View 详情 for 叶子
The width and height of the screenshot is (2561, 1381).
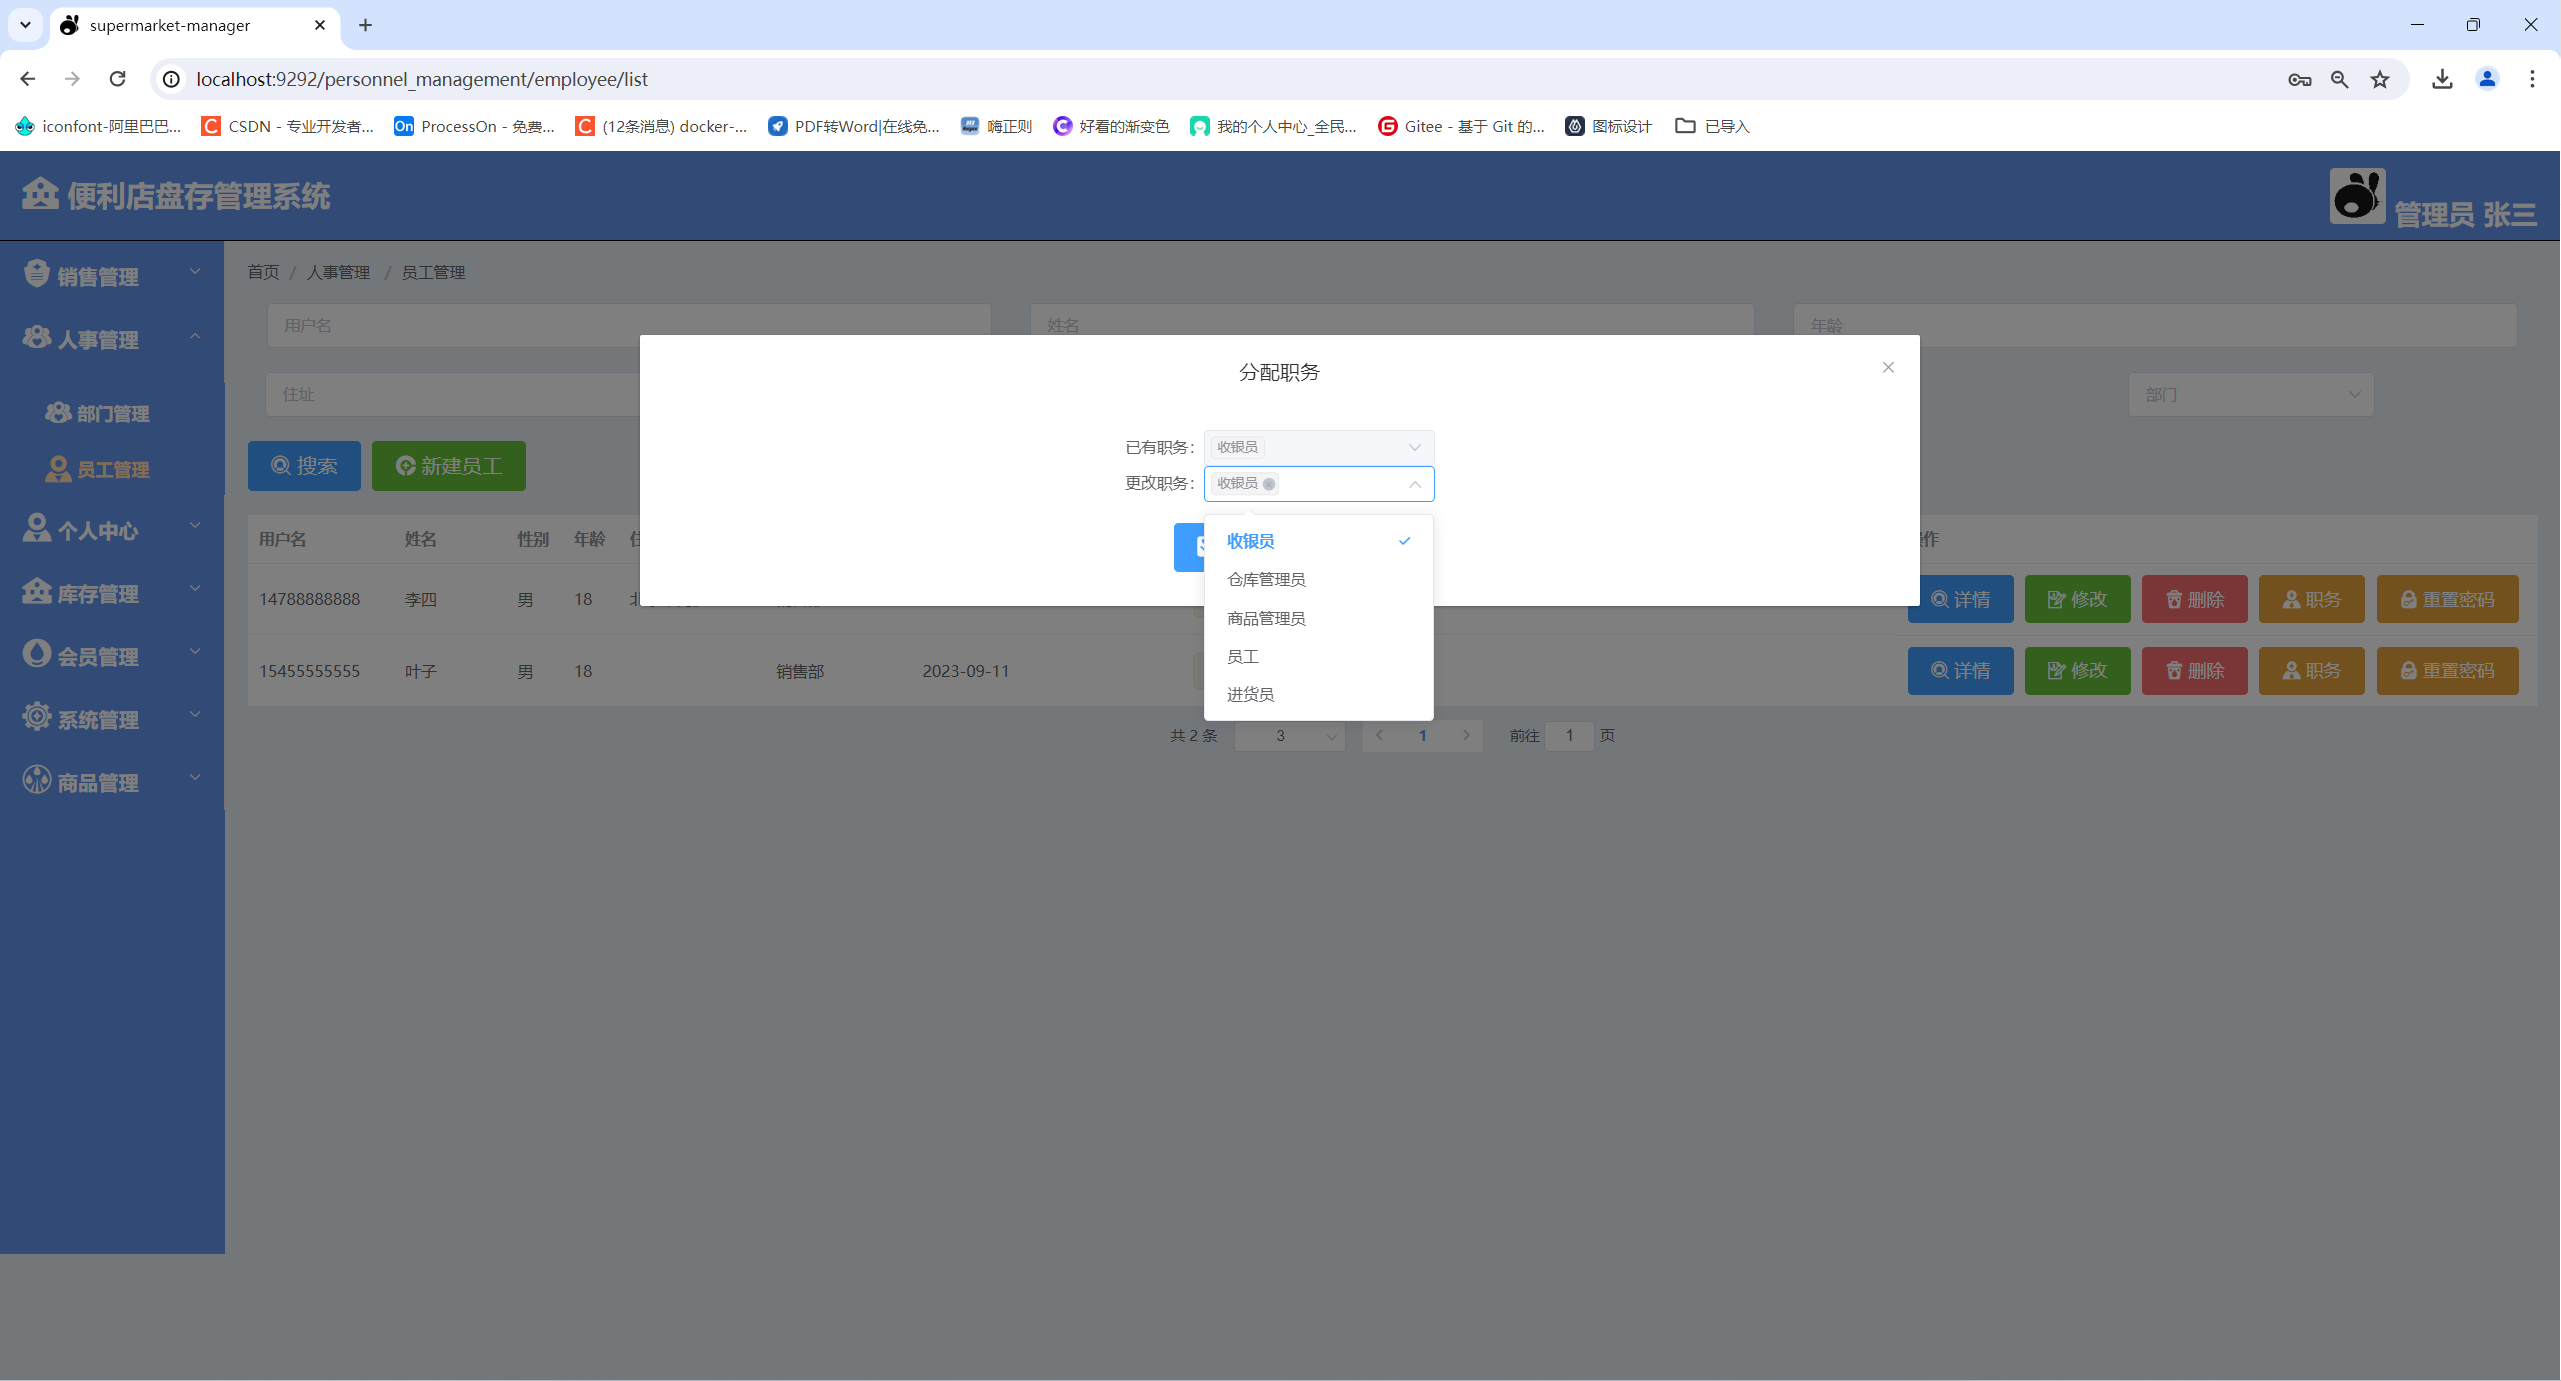1960,670
